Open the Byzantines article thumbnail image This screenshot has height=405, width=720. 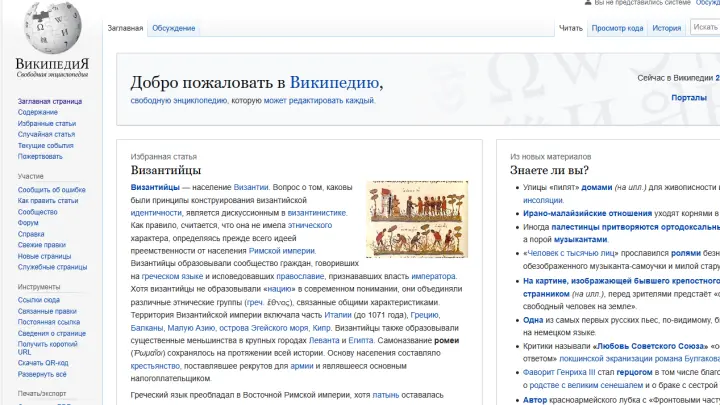(x=417, y=219)
